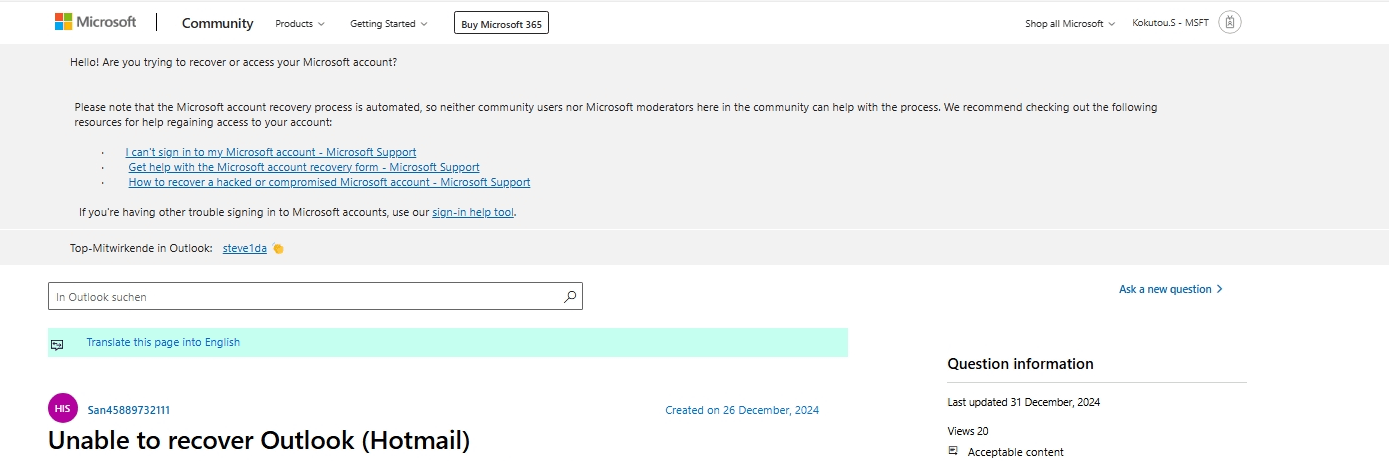Click 'Created on 26 December, 2024' date
The image size is (1389, 461).
click(x=742, y=410)
